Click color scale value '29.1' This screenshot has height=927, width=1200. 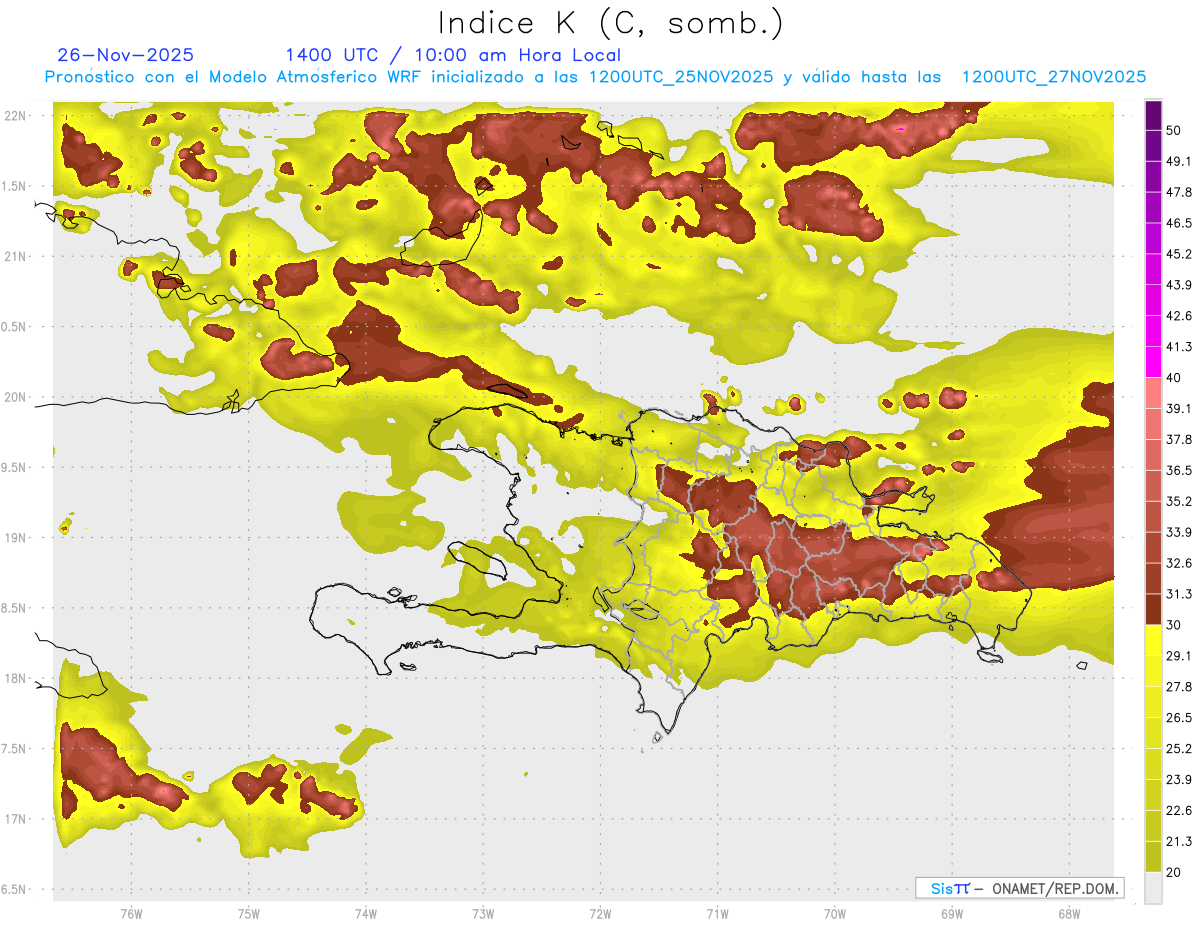pos(1179,656)
